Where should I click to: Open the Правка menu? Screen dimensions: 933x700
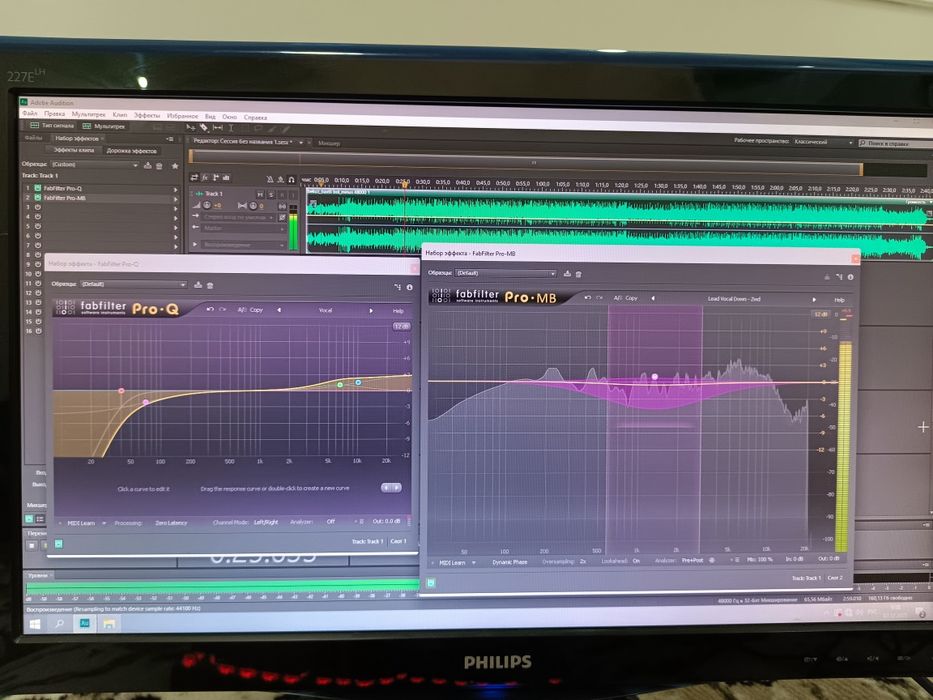click(54, 113)
